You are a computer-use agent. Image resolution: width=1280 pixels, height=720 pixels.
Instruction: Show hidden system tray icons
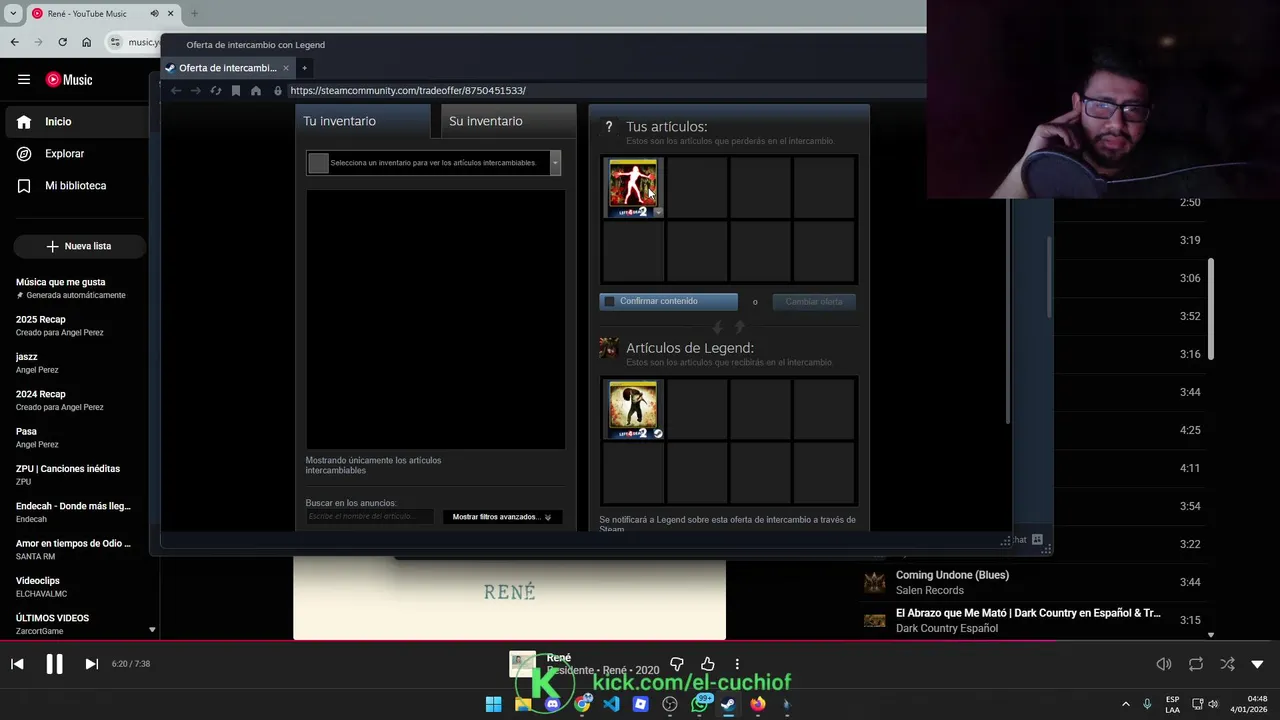pyautogui.click(x=1125, y=704)
